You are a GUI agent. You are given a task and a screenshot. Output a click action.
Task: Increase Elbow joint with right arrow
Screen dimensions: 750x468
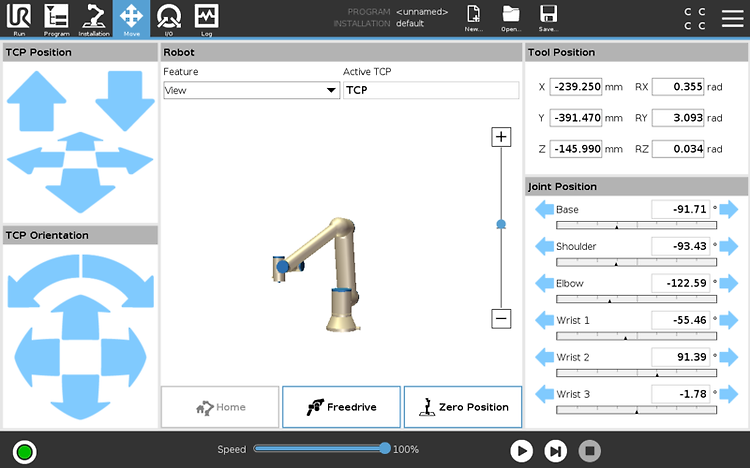click(x=728, y=283)
